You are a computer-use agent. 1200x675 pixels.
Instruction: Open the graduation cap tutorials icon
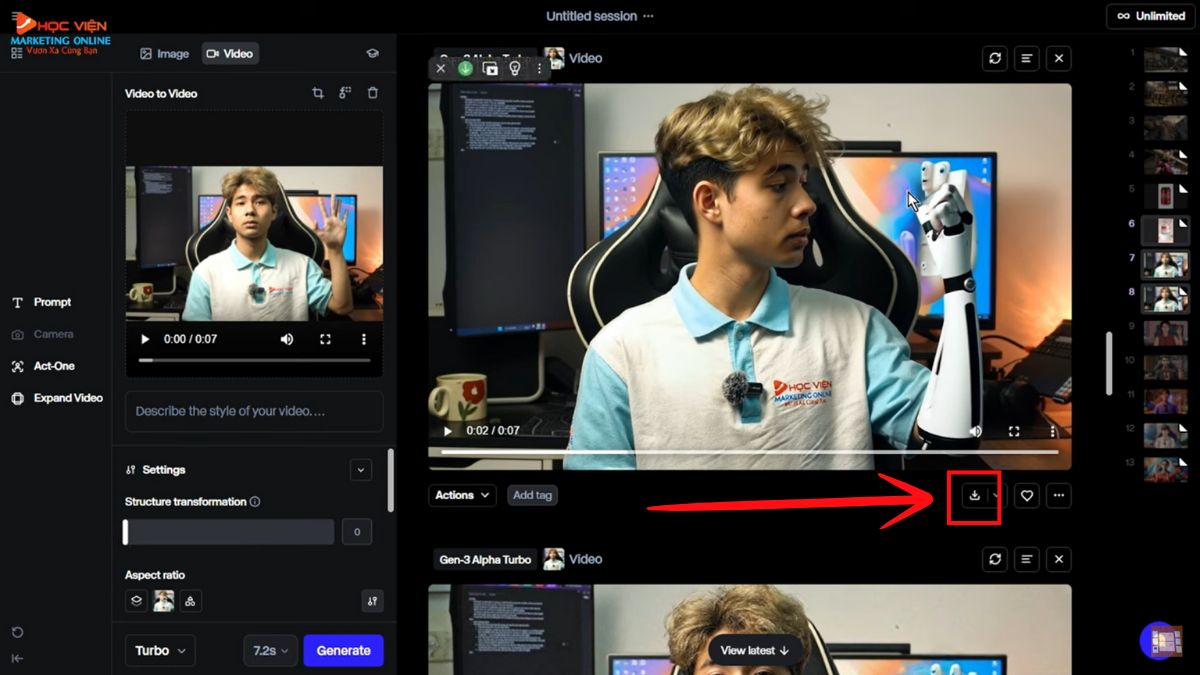point(372,54)
